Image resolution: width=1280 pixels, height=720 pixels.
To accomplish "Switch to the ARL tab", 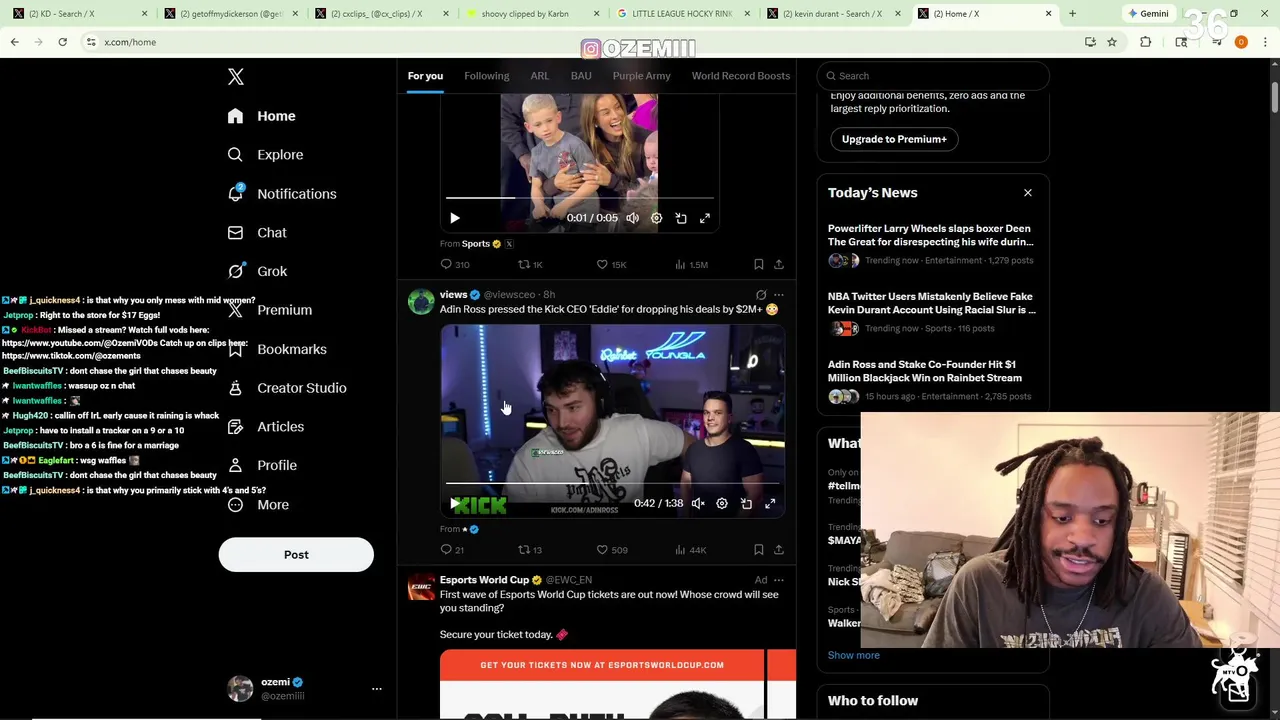I will pos(540,76).
